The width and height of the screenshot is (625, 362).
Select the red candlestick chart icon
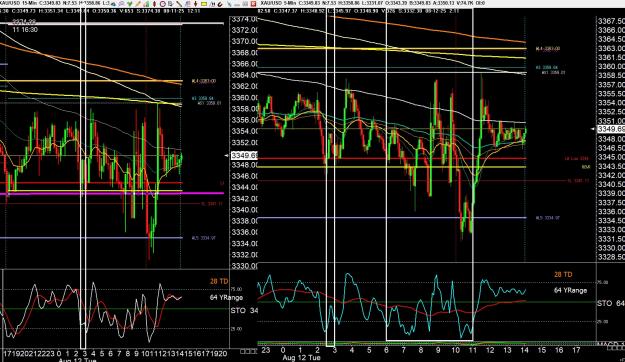(154, 4)
